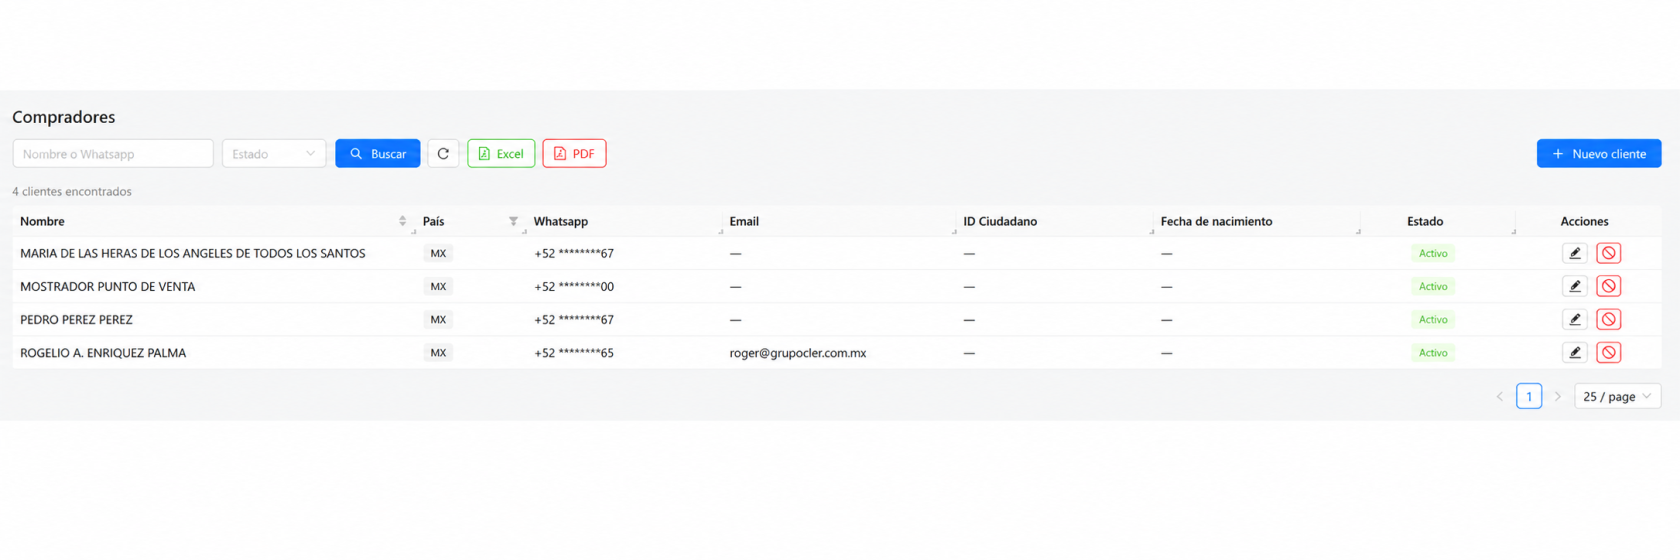Click the 4 clientes encontrados text
The height and width of the screenshot is (560, 1680).
pos(72,191)
